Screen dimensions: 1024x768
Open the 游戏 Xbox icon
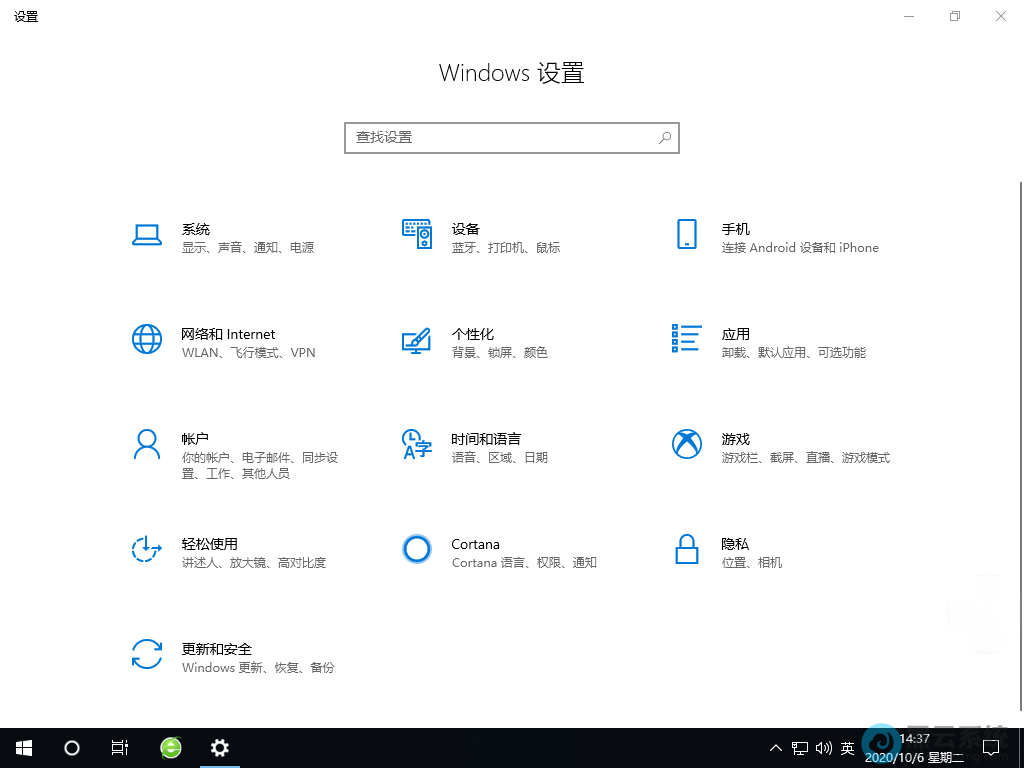[686, 444]
